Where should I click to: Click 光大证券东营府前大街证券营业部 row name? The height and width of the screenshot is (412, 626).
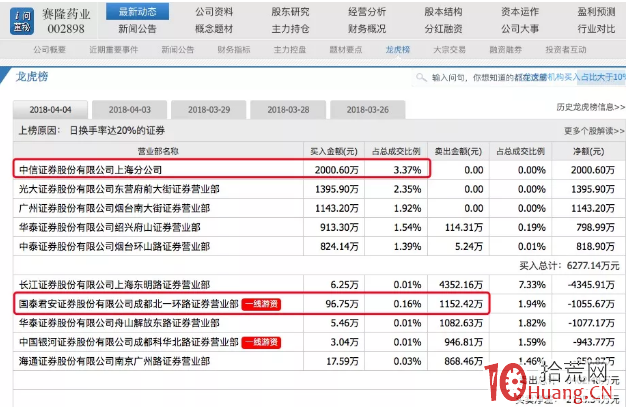[119, 189]
